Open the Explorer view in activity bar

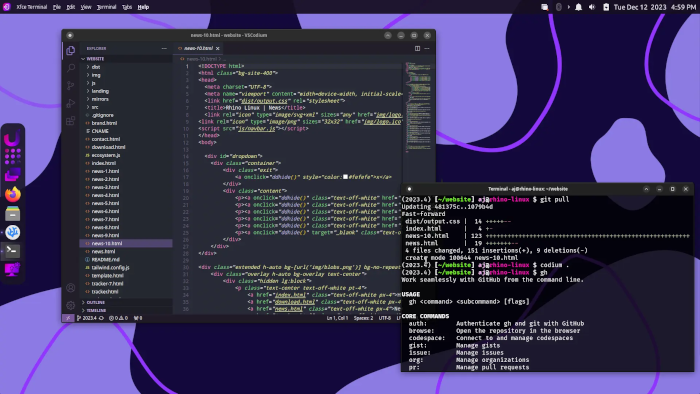click(71, 50)
